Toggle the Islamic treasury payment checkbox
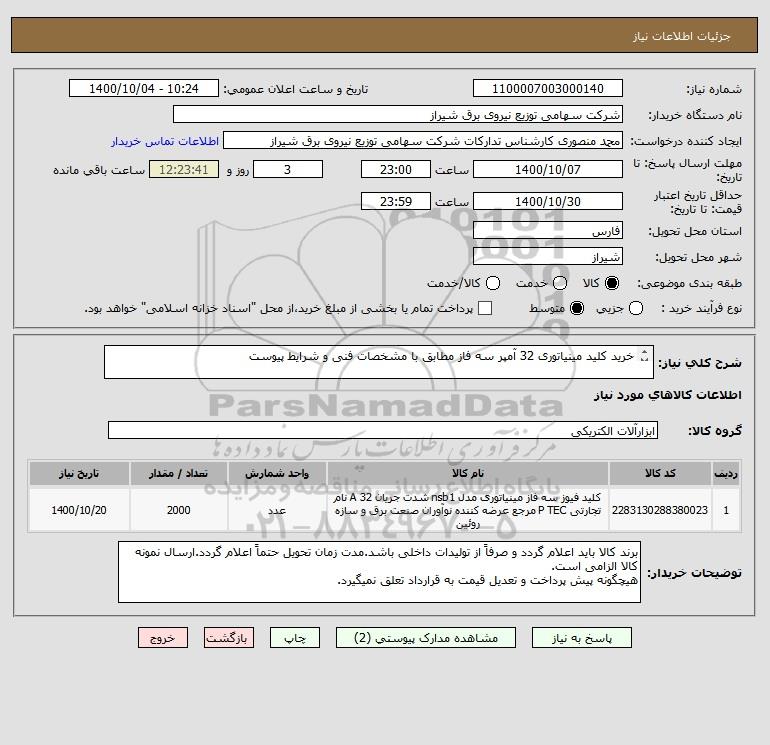 tap(485, 308)
